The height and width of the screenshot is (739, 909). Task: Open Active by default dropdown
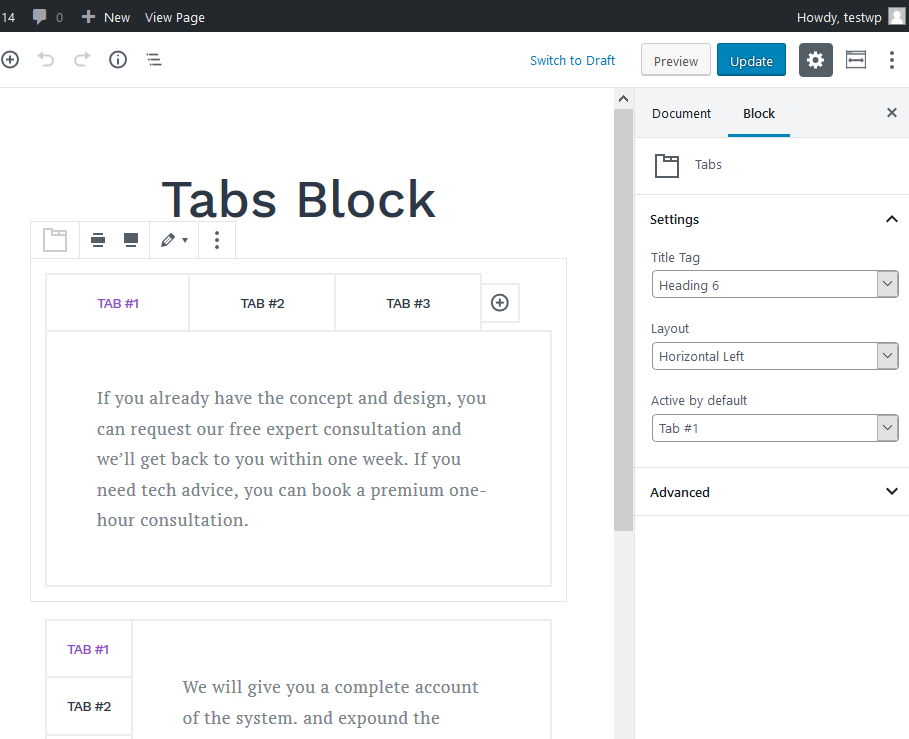775,428
